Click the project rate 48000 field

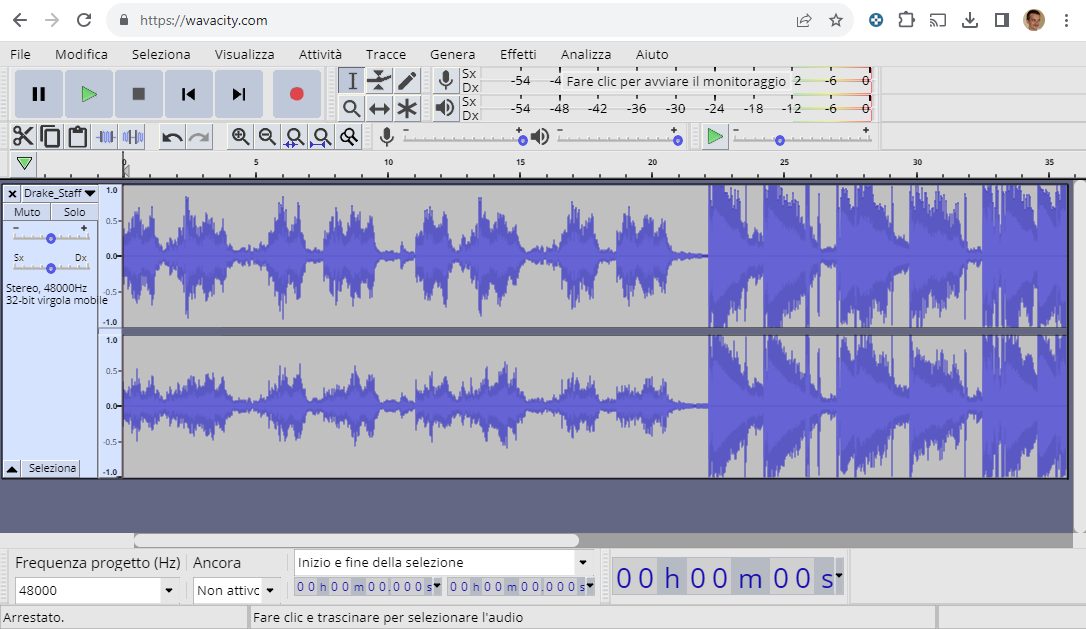(89, 590)
